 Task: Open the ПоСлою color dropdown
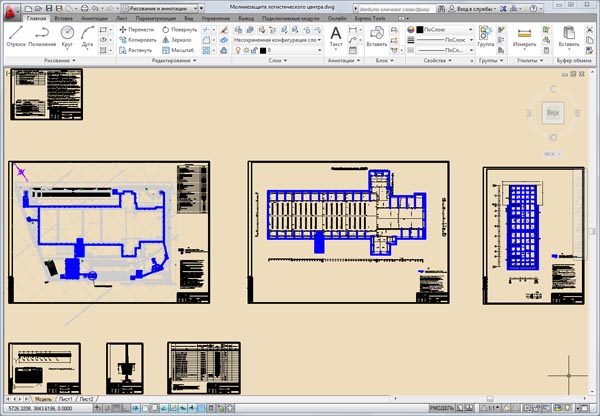pos(445,30)
